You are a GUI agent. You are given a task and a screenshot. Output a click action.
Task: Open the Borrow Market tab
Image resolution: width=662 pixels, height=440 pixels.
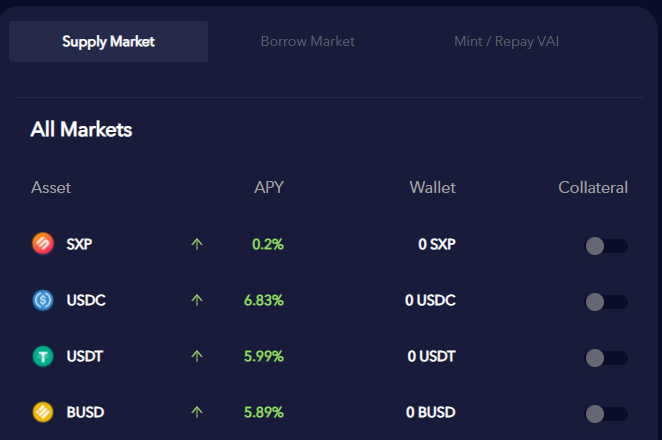pos(307,41)
